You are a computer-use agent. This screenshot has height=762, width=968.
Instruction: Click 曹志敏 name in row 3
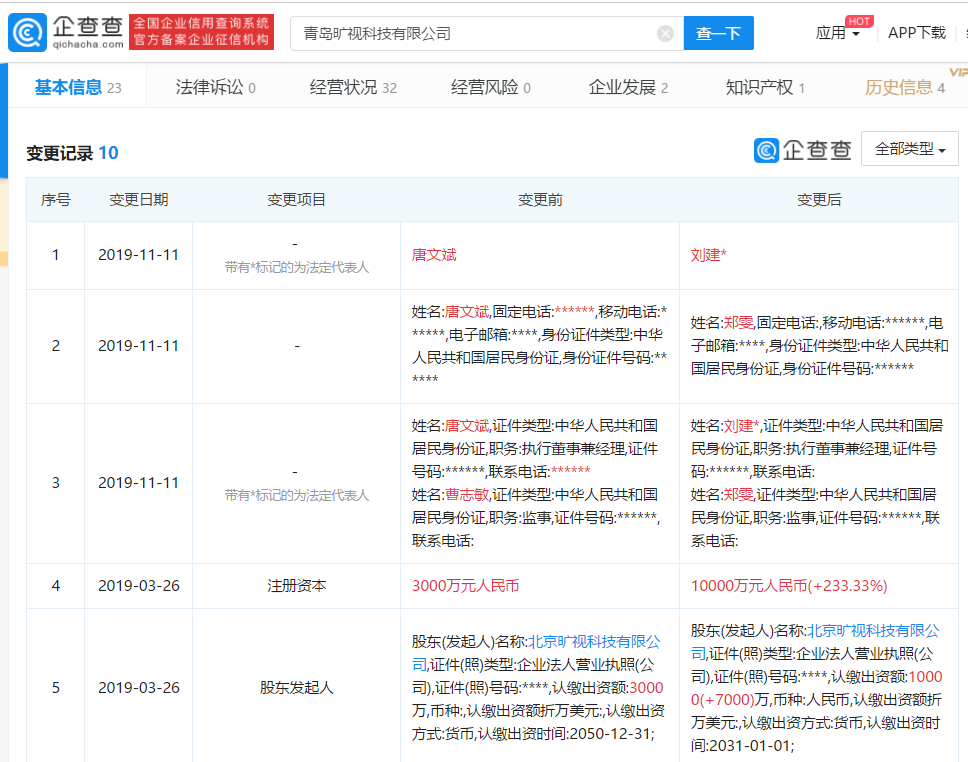pyautogui.click(x=467, y=495)
